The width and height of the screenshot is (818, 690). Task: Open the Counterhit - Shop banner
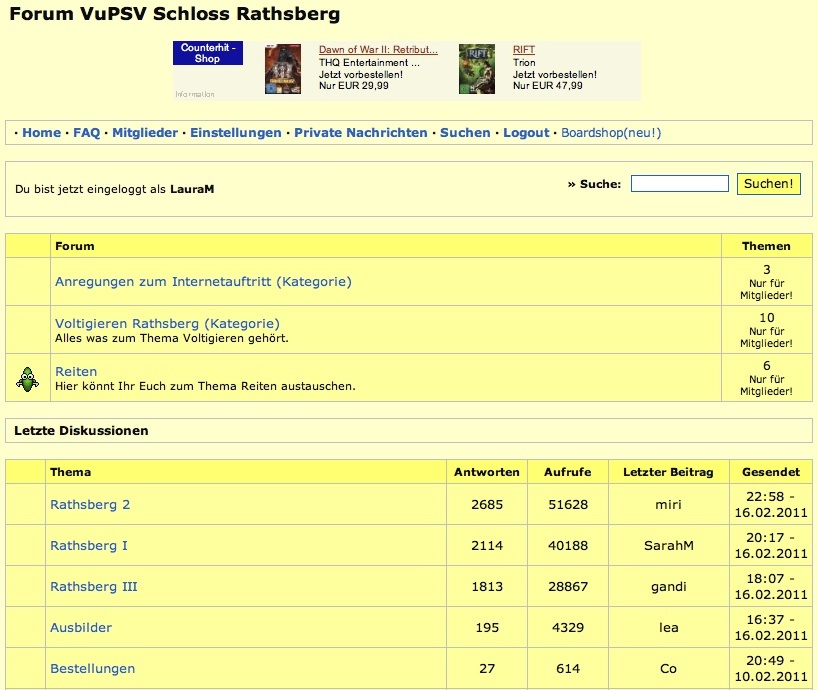208,53
